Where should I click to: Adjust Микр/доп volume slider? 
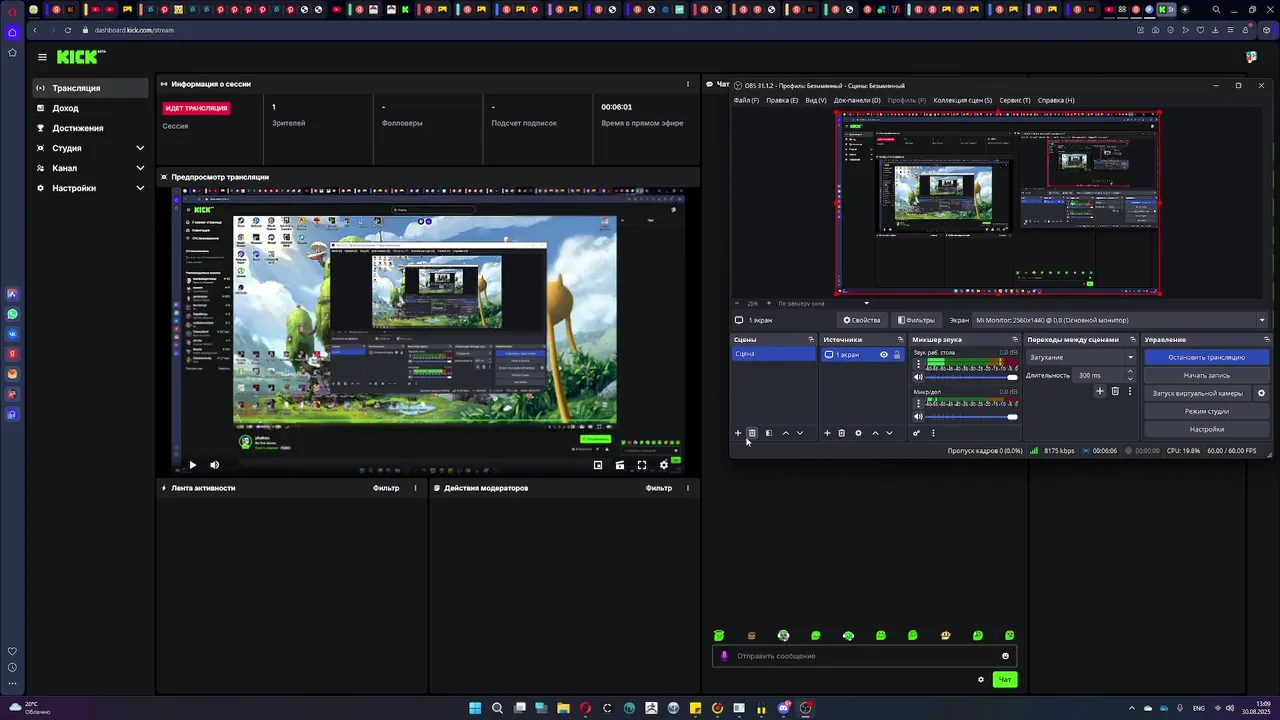tap(972, 416)
